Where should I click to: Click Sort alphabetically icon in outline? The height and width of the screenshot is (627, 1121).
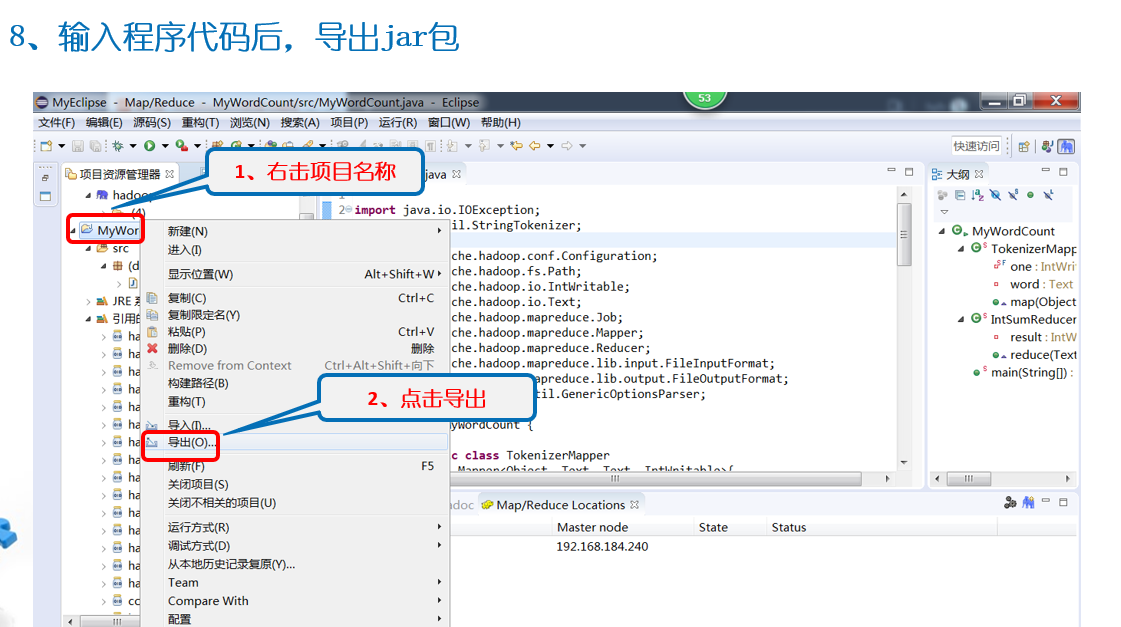[x=977, y=194]
